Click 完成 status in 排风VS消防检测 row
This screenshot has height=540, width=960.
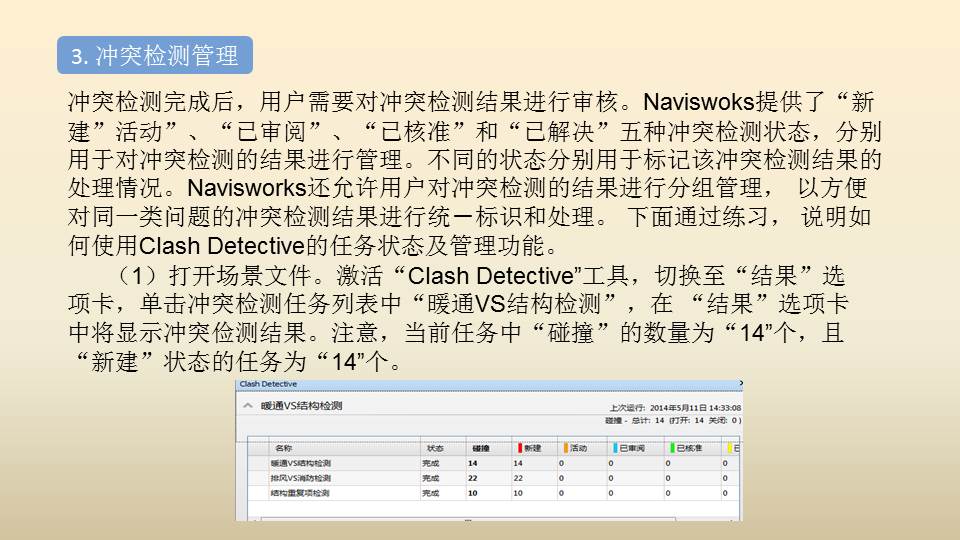[430, 478]
